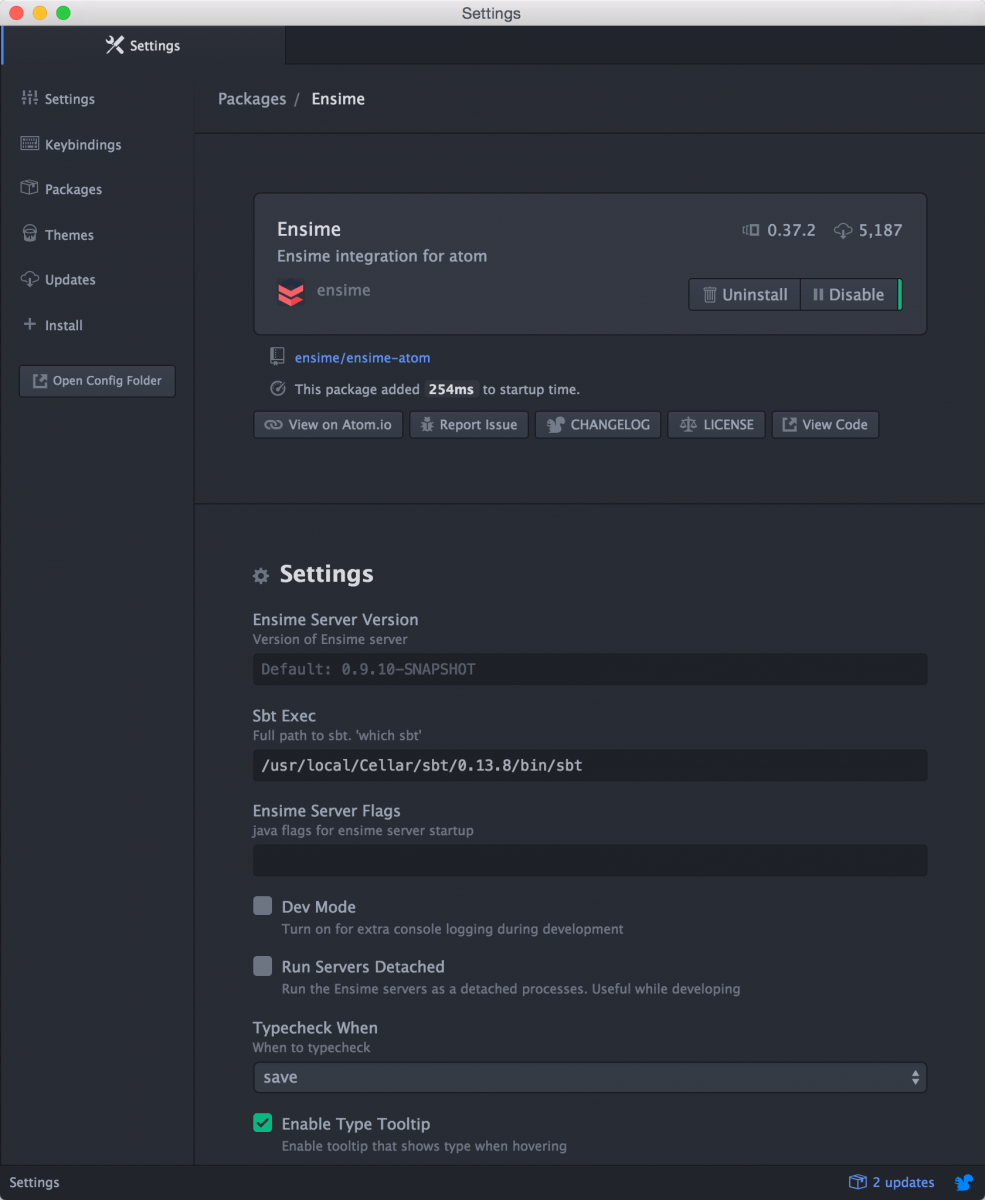Open the ensime/ensime-atom repository link
Screen dimensions: 985x1200
pos(362,357)
